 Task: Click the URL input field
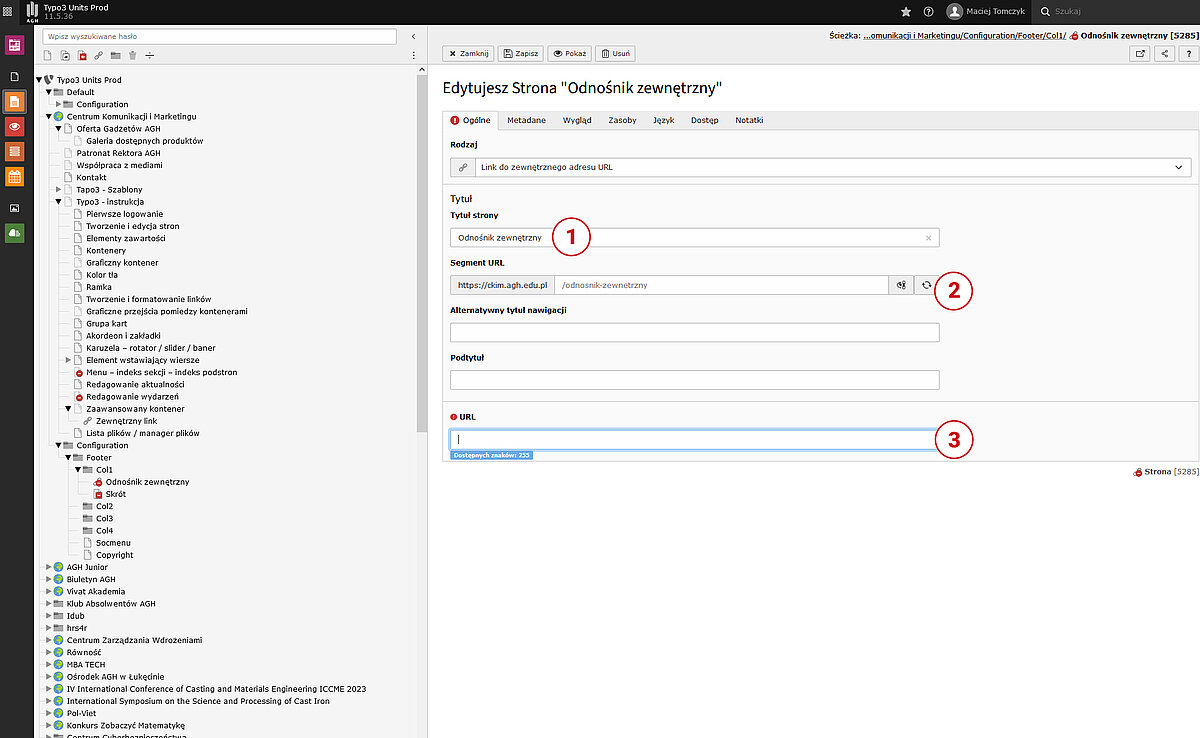[x=694, y=439]
